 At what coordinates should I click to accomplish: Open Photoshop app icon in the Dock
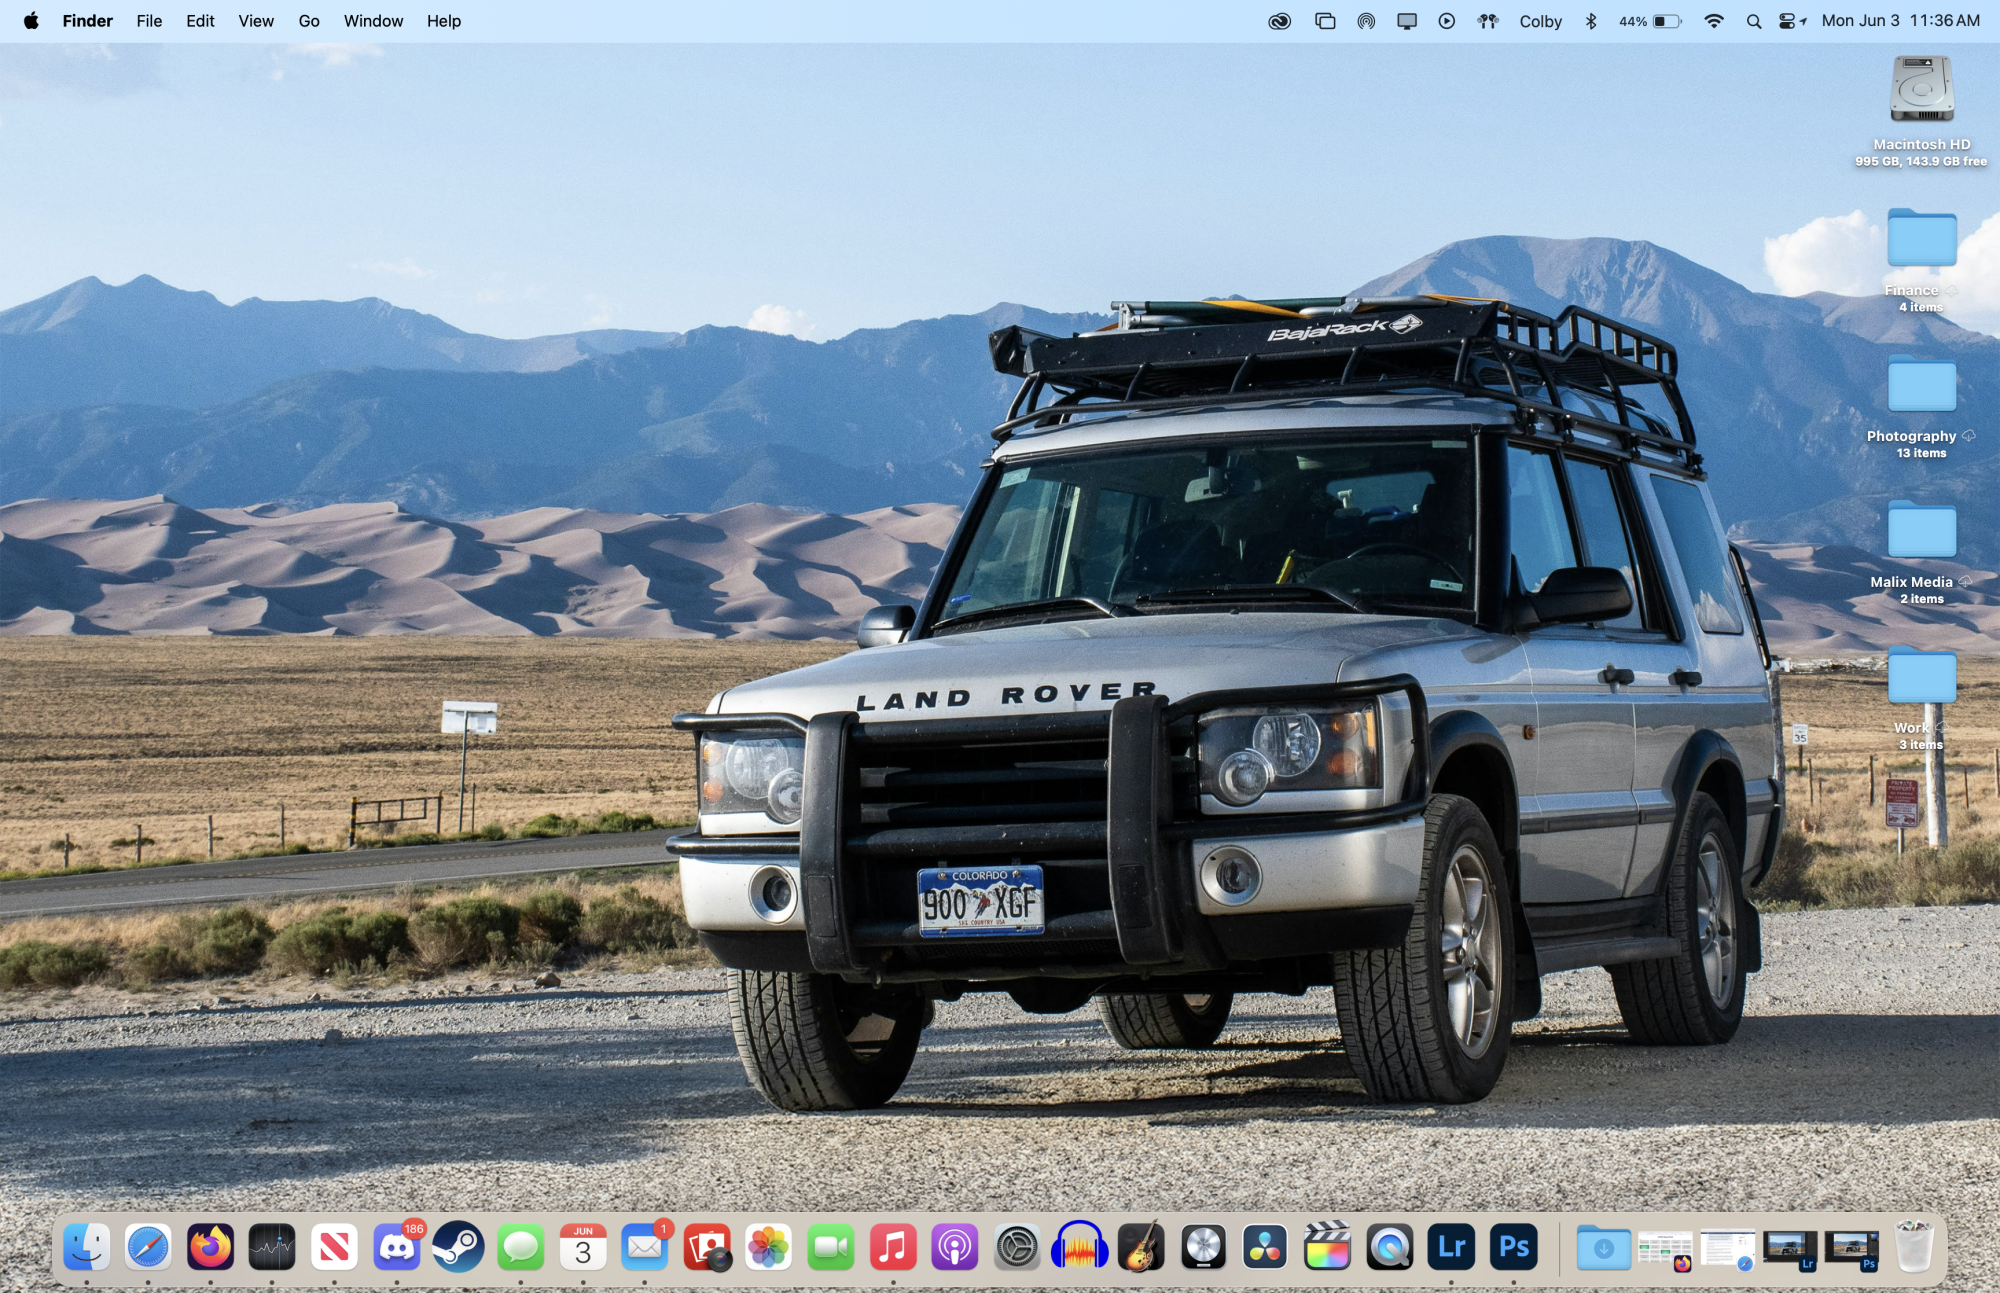coord(1513,1247)
